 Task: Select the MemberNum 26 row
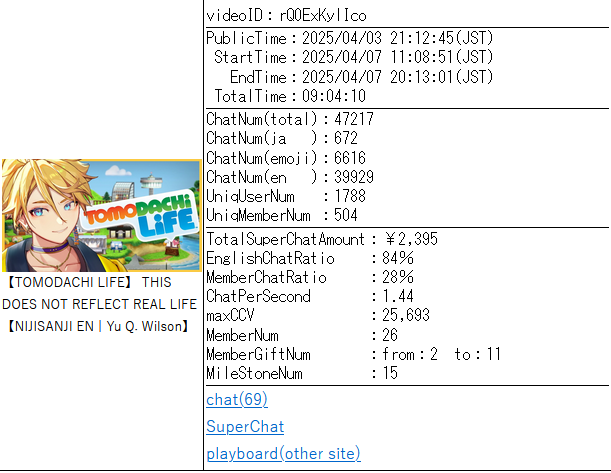(302, 335)
